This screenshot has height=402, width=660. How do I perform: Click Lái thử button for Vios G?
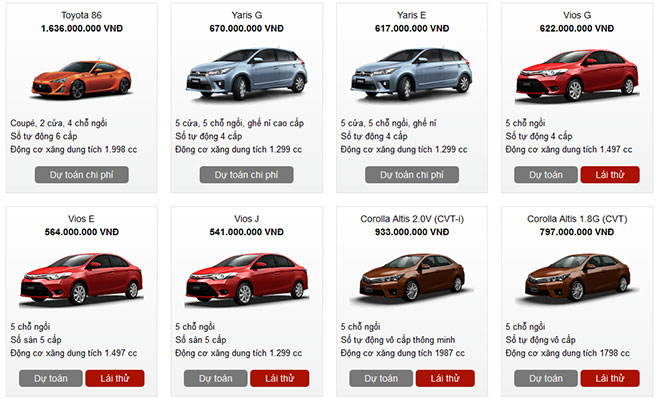[610, 175]
